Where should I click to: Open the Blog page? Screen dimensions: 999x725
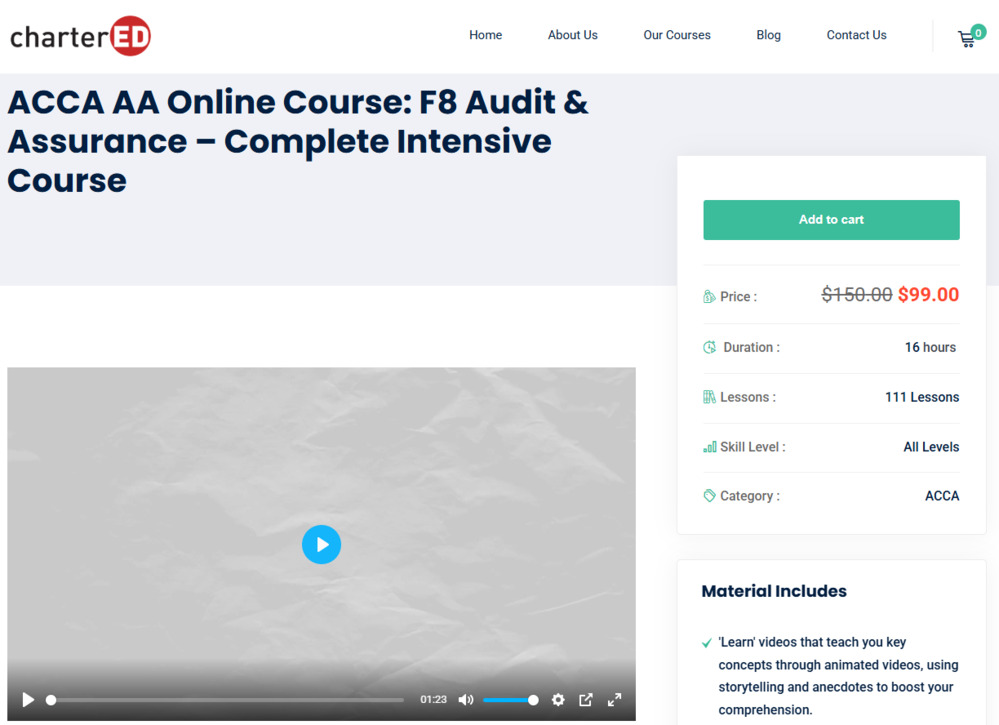click(x=768, y=35)
